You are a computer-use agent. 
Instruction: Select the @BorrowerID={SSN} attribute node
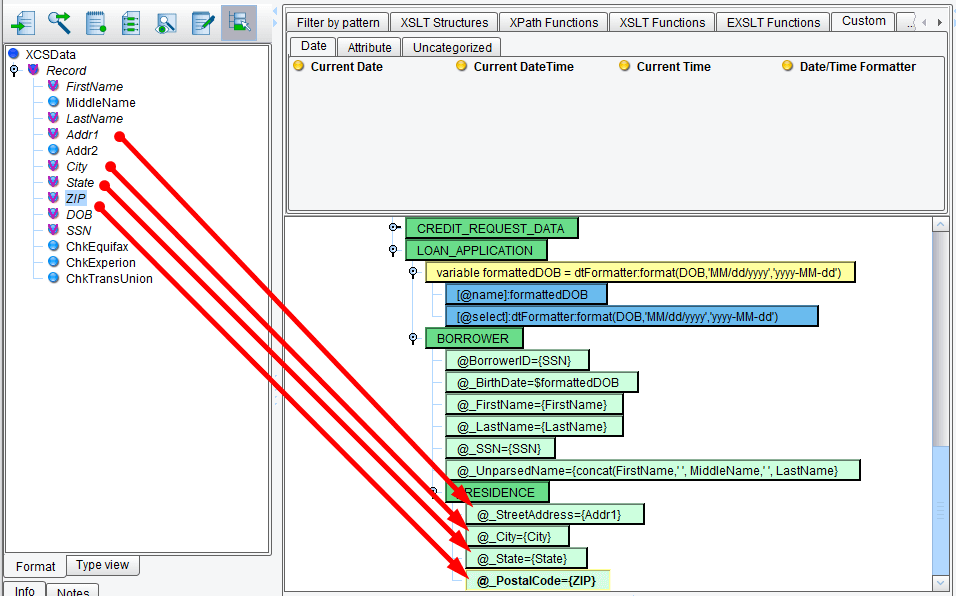point(517,360)
